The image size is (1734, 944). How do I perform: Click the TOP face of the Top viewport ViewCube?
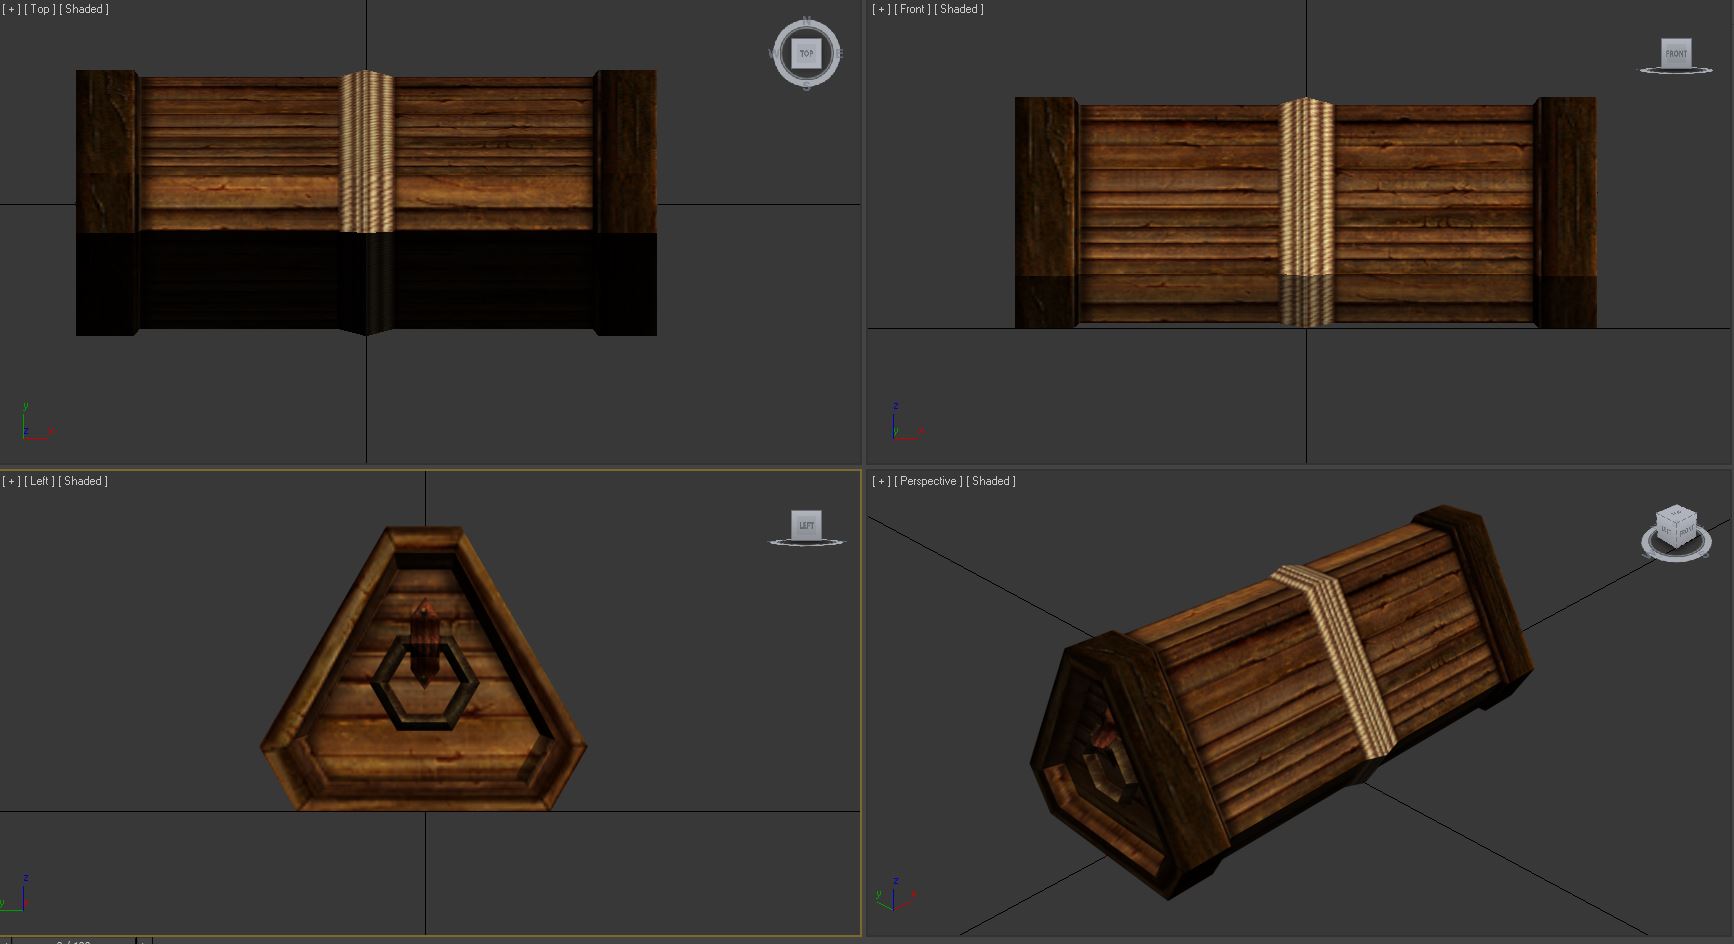click(806, 53)
